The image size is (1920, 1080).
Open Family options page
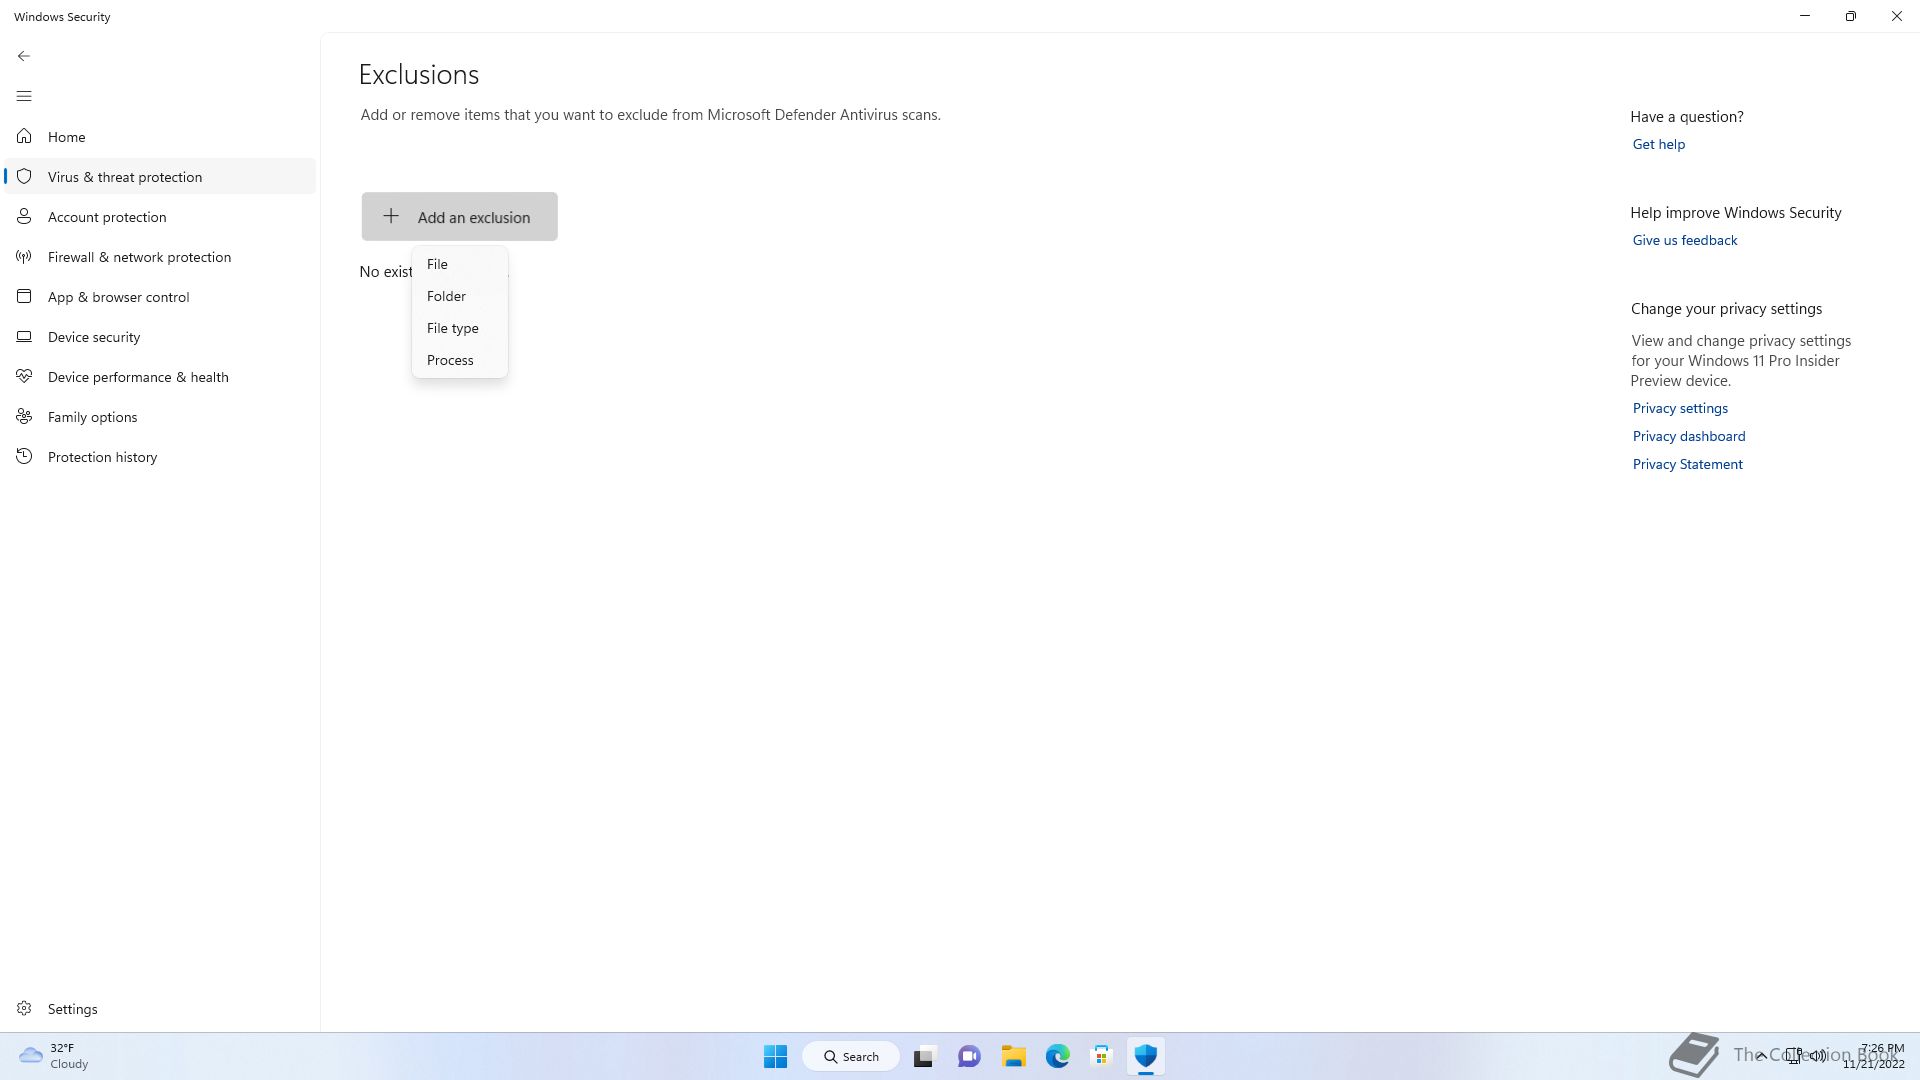pyautogui.click(x=160, y=417)
